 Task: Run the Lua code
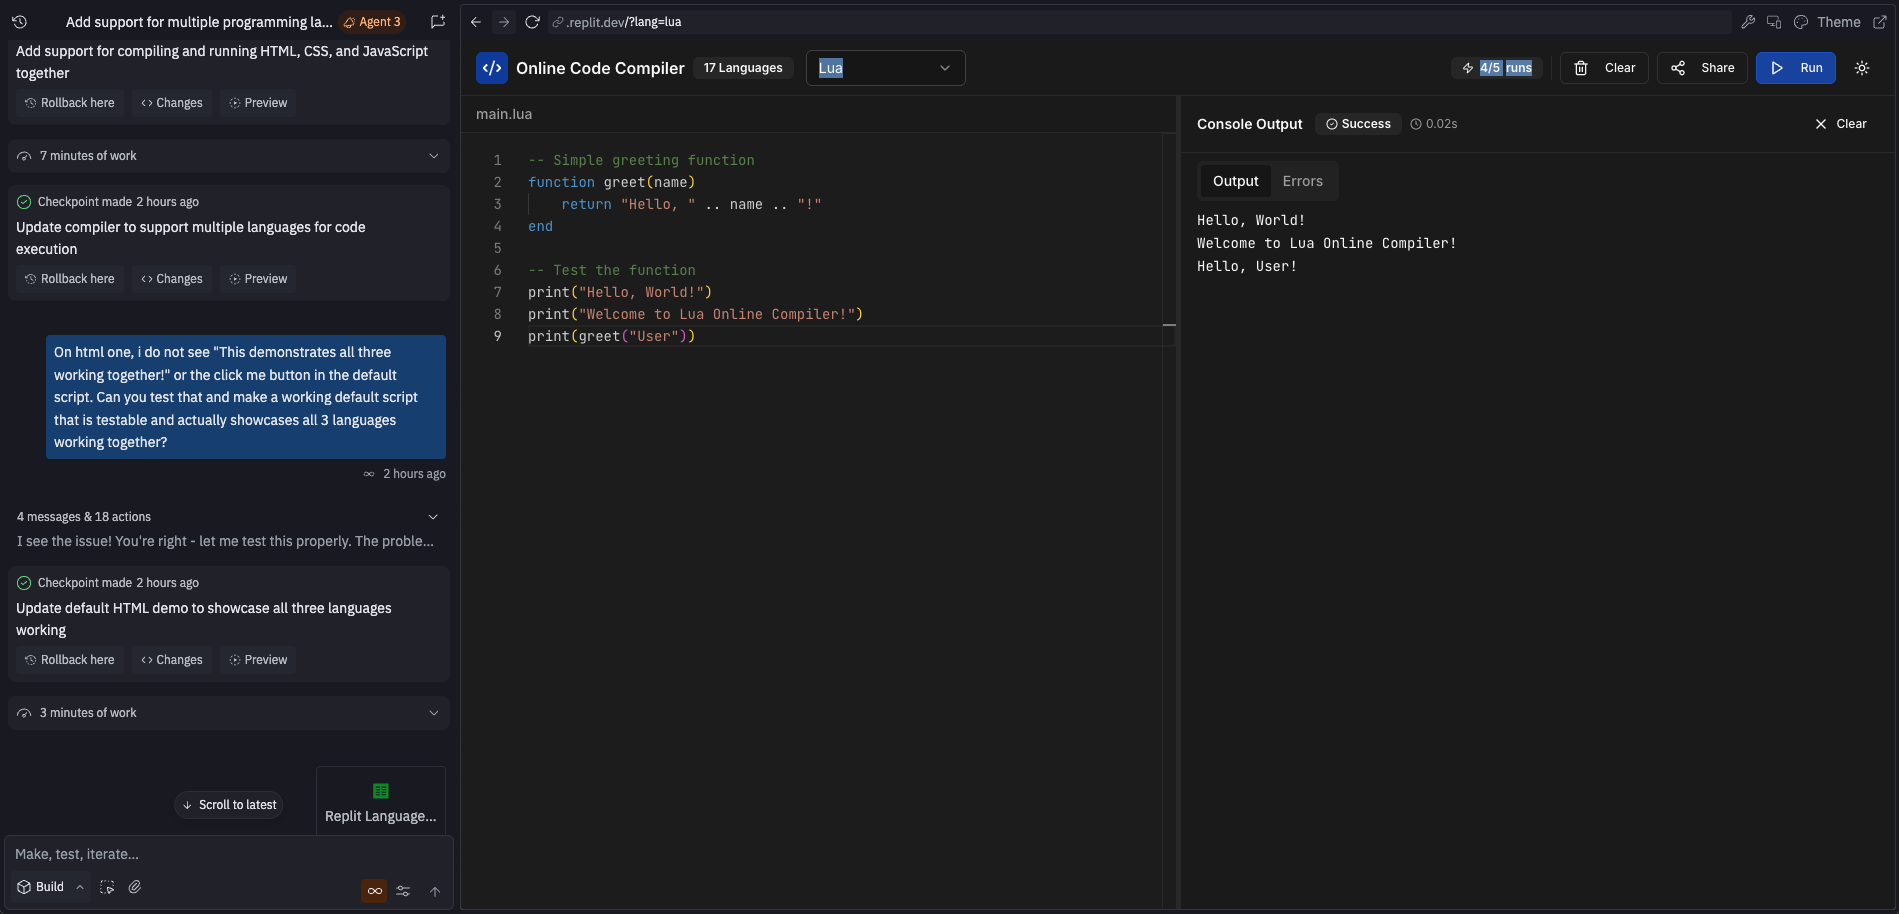coord(1795,68)
